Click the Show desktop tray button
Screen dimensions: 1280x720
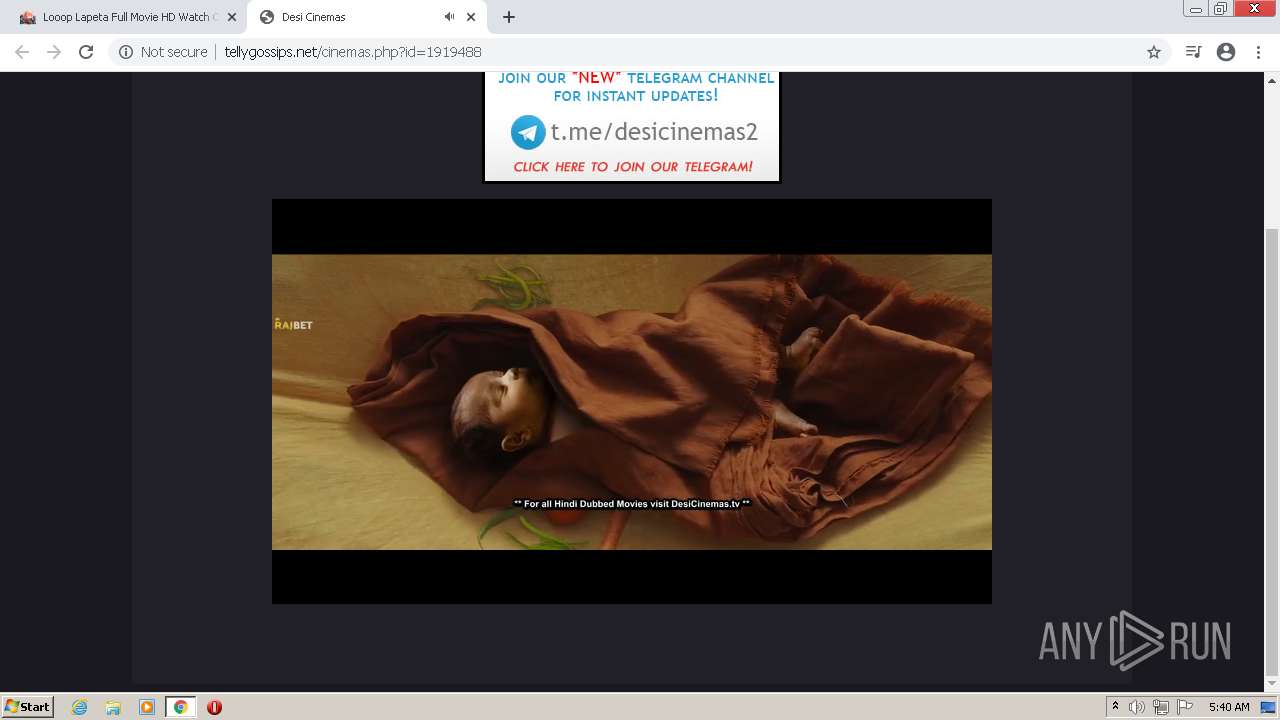[x=1269, y=707]
